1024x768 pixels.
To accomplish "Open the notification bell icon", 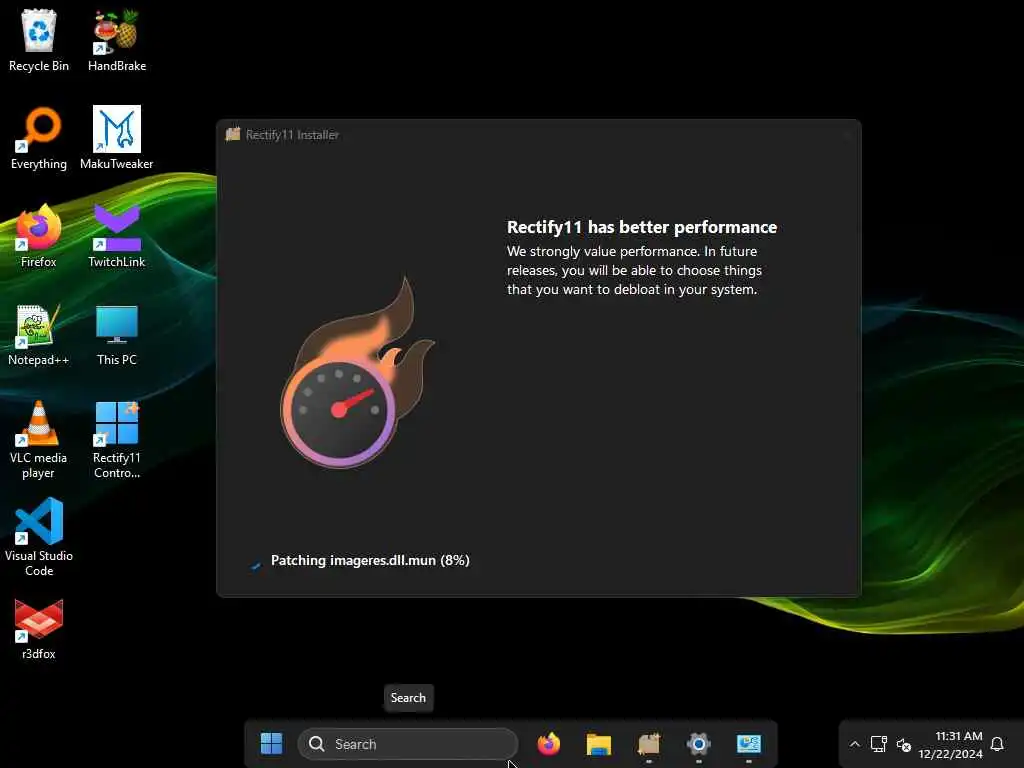I will click(997, 744).
